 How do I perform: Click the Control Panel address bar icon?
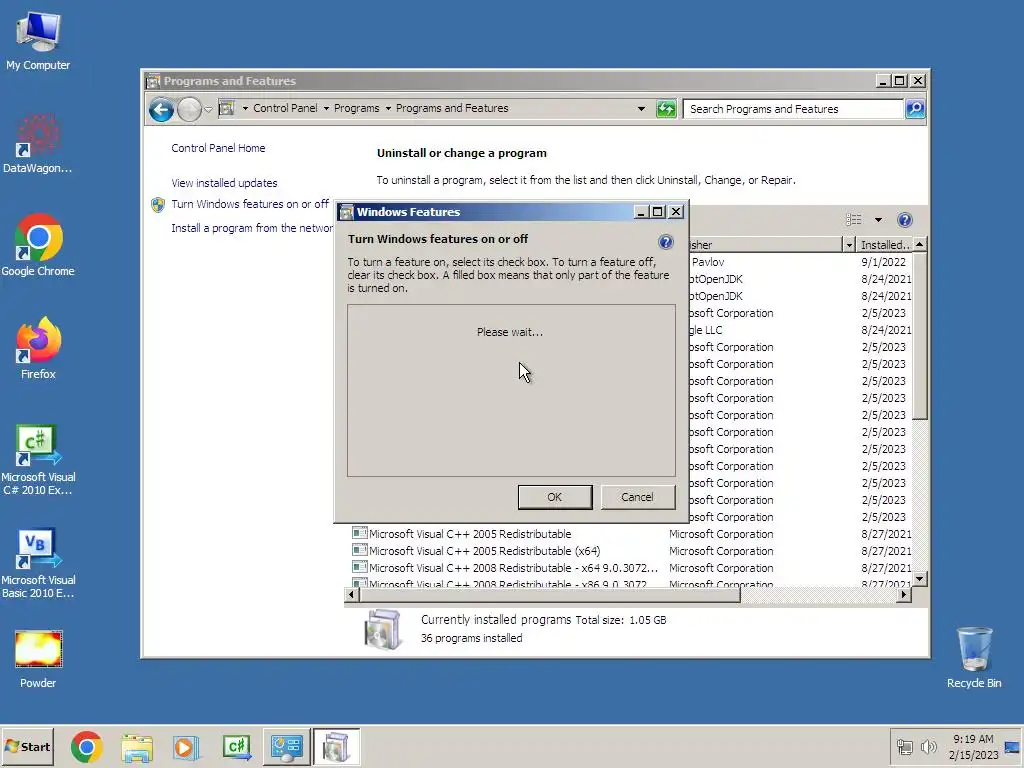click(227, 108)
